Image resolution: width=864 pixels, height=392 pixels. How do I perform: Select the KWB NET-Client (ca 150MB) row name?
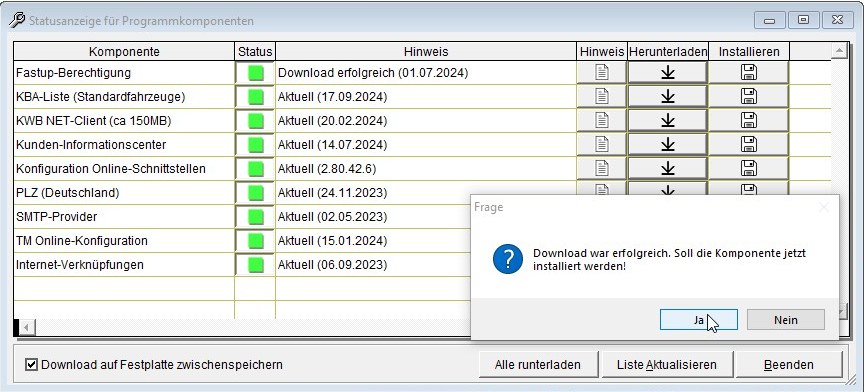(x=93, y=121)
